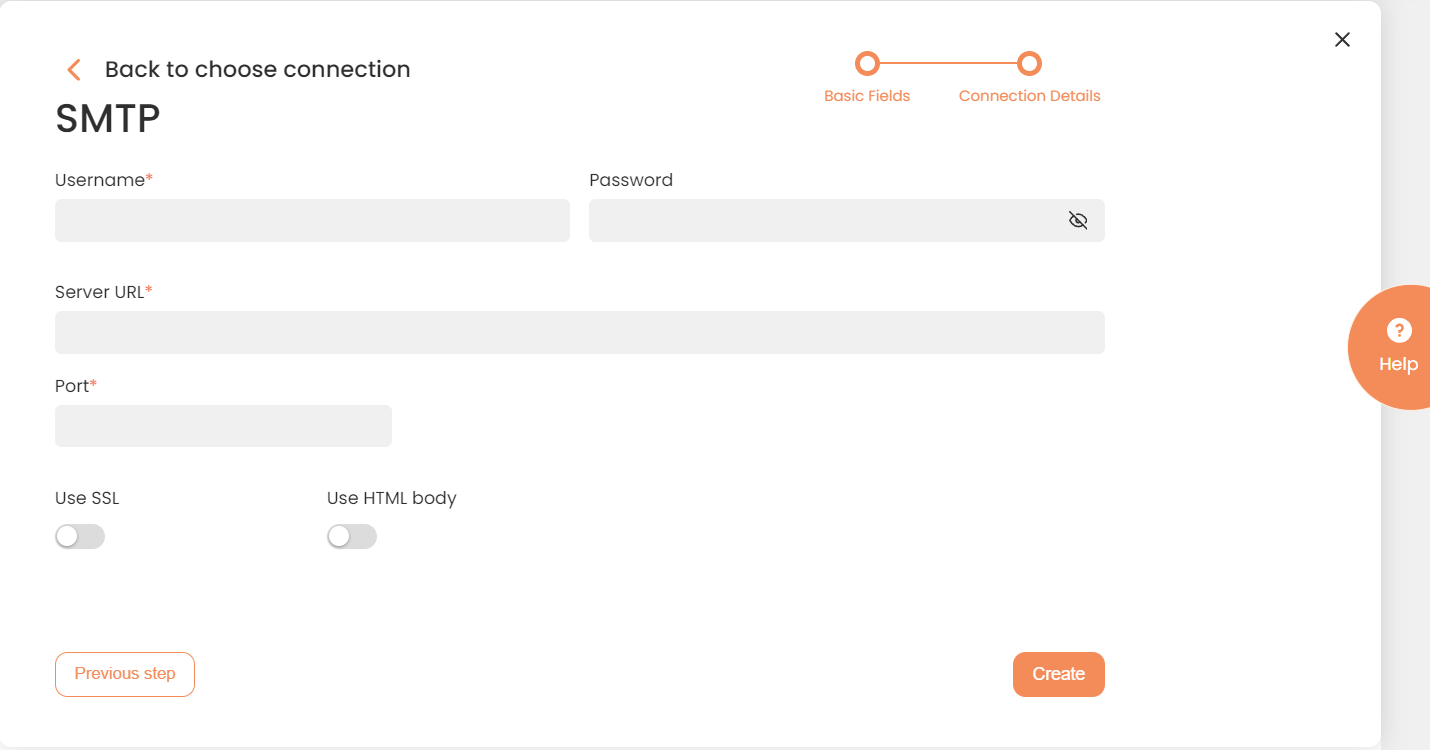Click the question mark inside Help bubble
Viewport: 1430px width, 750px height.
pos(1397,330)
